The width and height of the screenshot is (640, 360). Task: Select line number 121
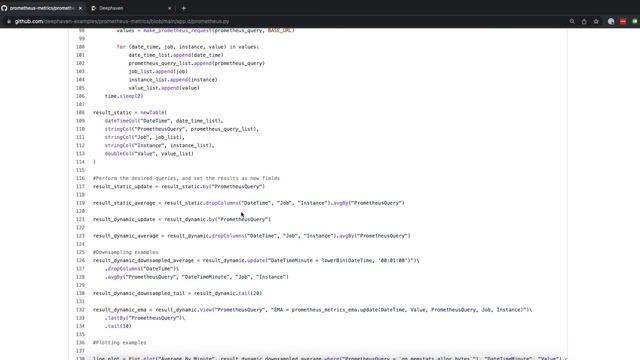(x=80, y=219)
